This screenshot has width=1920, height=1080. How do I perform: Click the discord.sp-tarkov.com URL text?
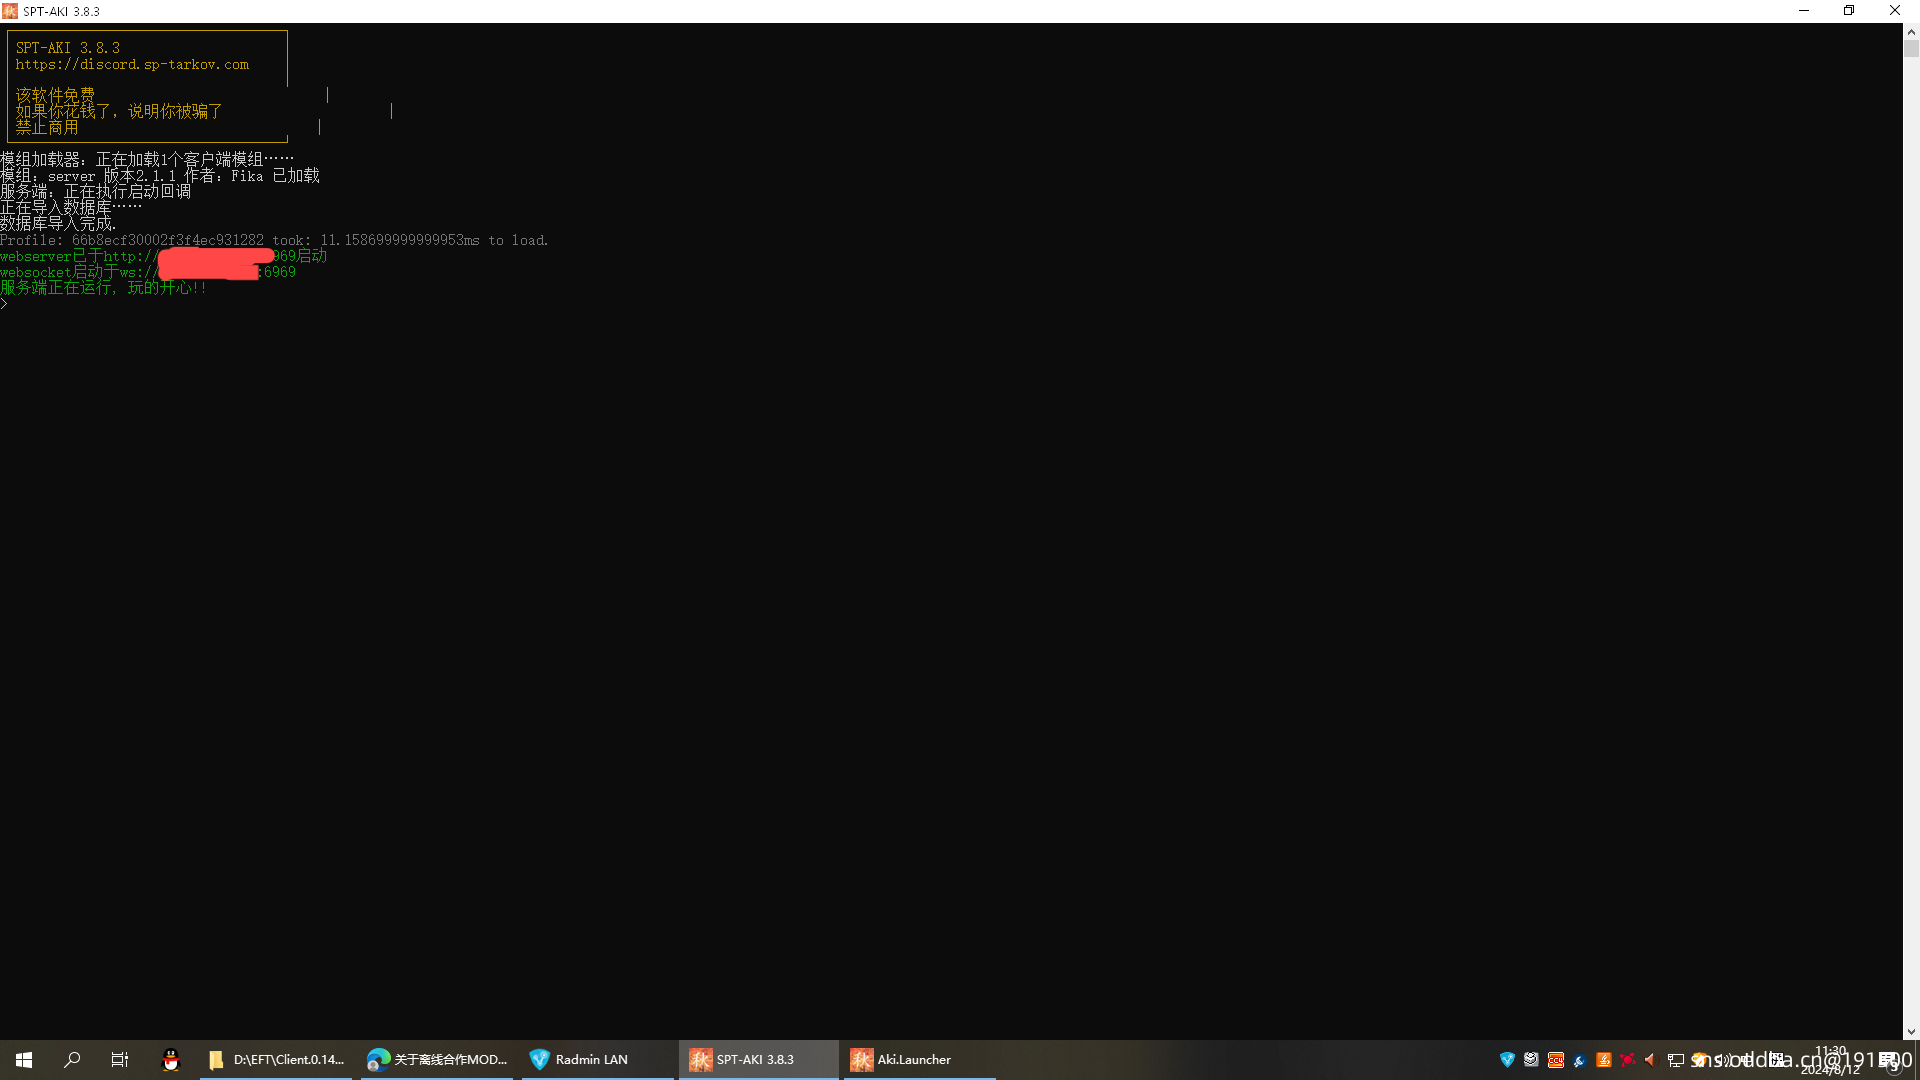(132, 64)
